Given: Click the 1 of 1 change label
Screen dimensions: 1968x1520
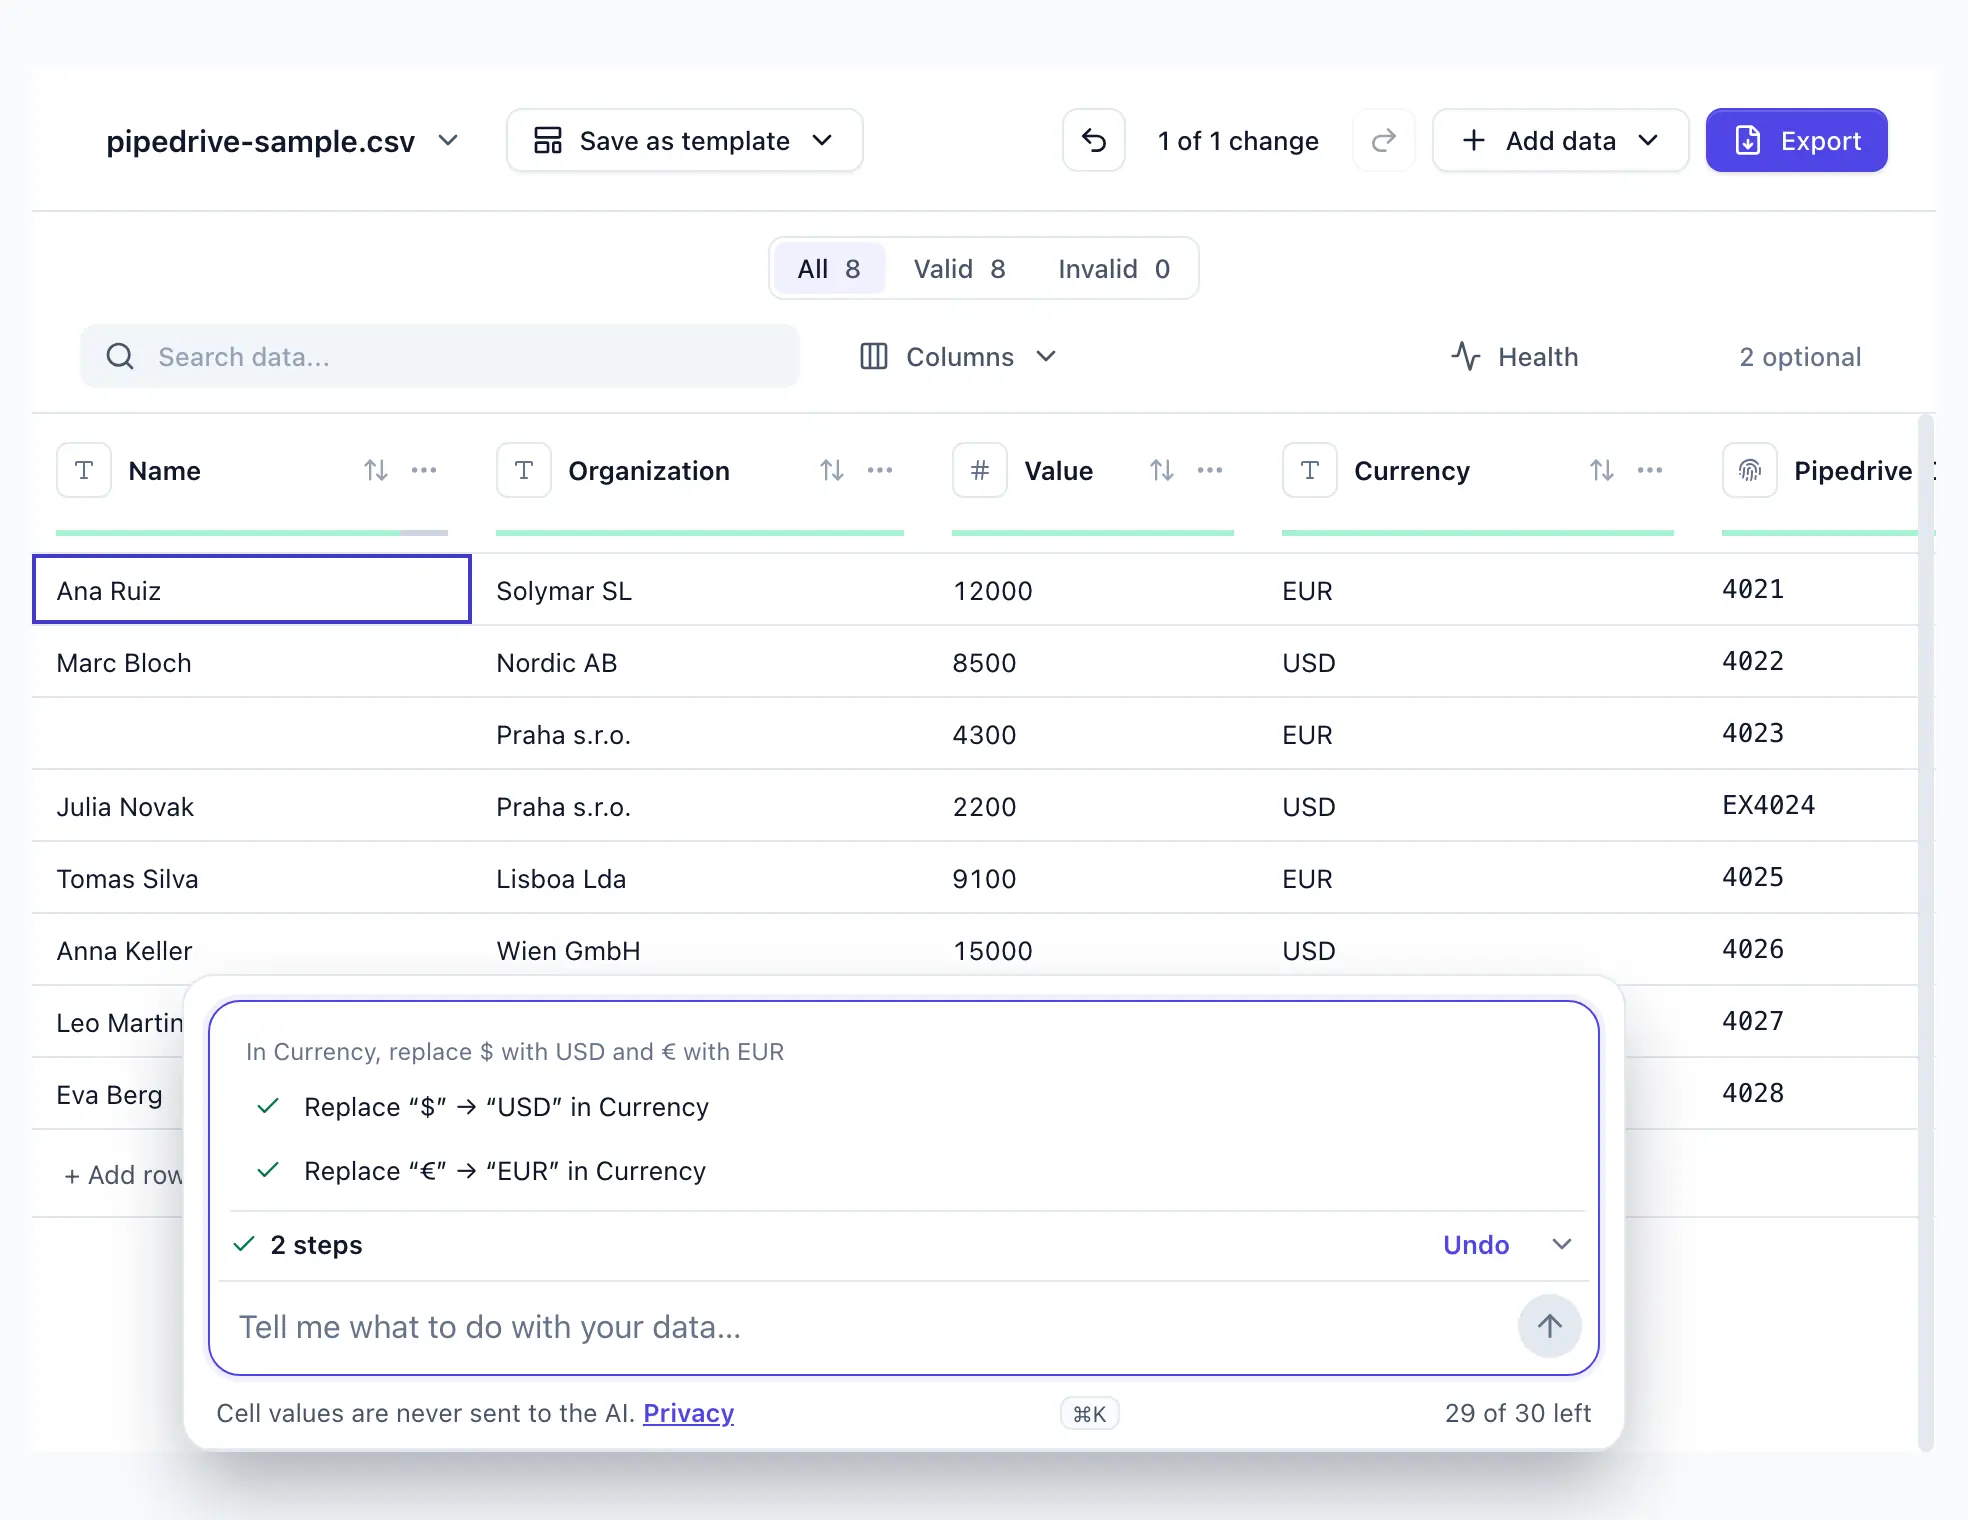Looking at the screenshot, I should pos(1238,141).
